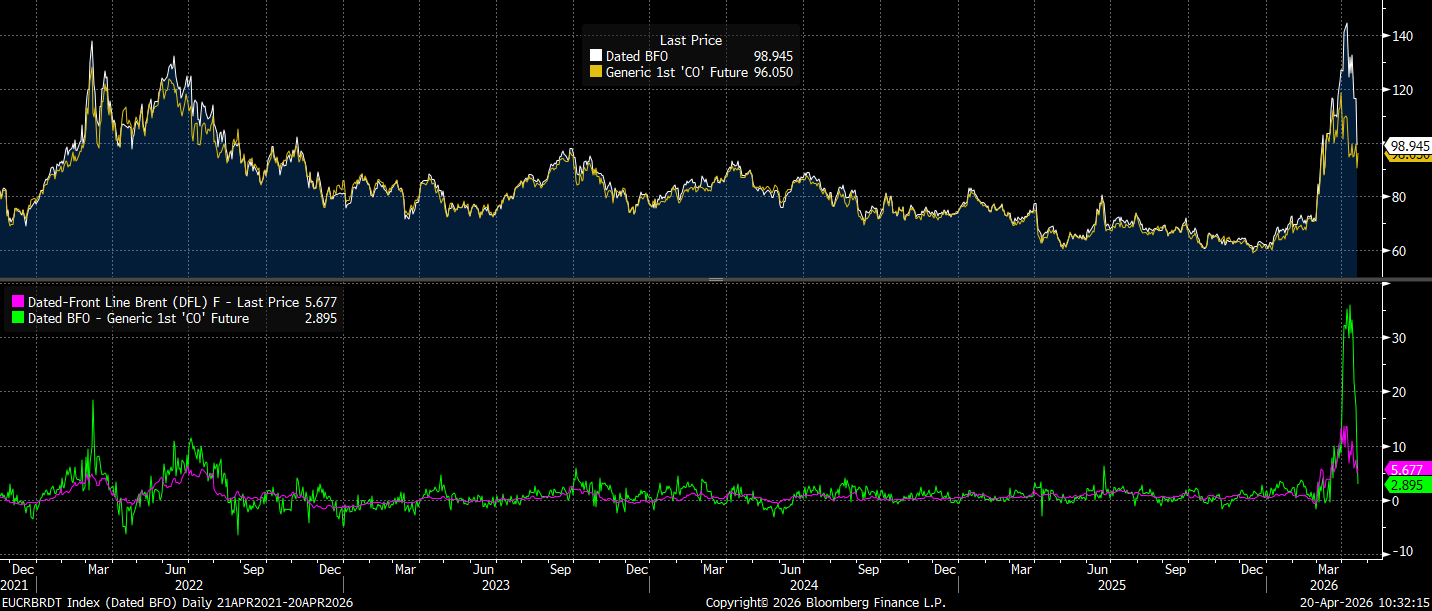
Task: Click the magenta DFL legend swatch
Action: coord(17,302)
